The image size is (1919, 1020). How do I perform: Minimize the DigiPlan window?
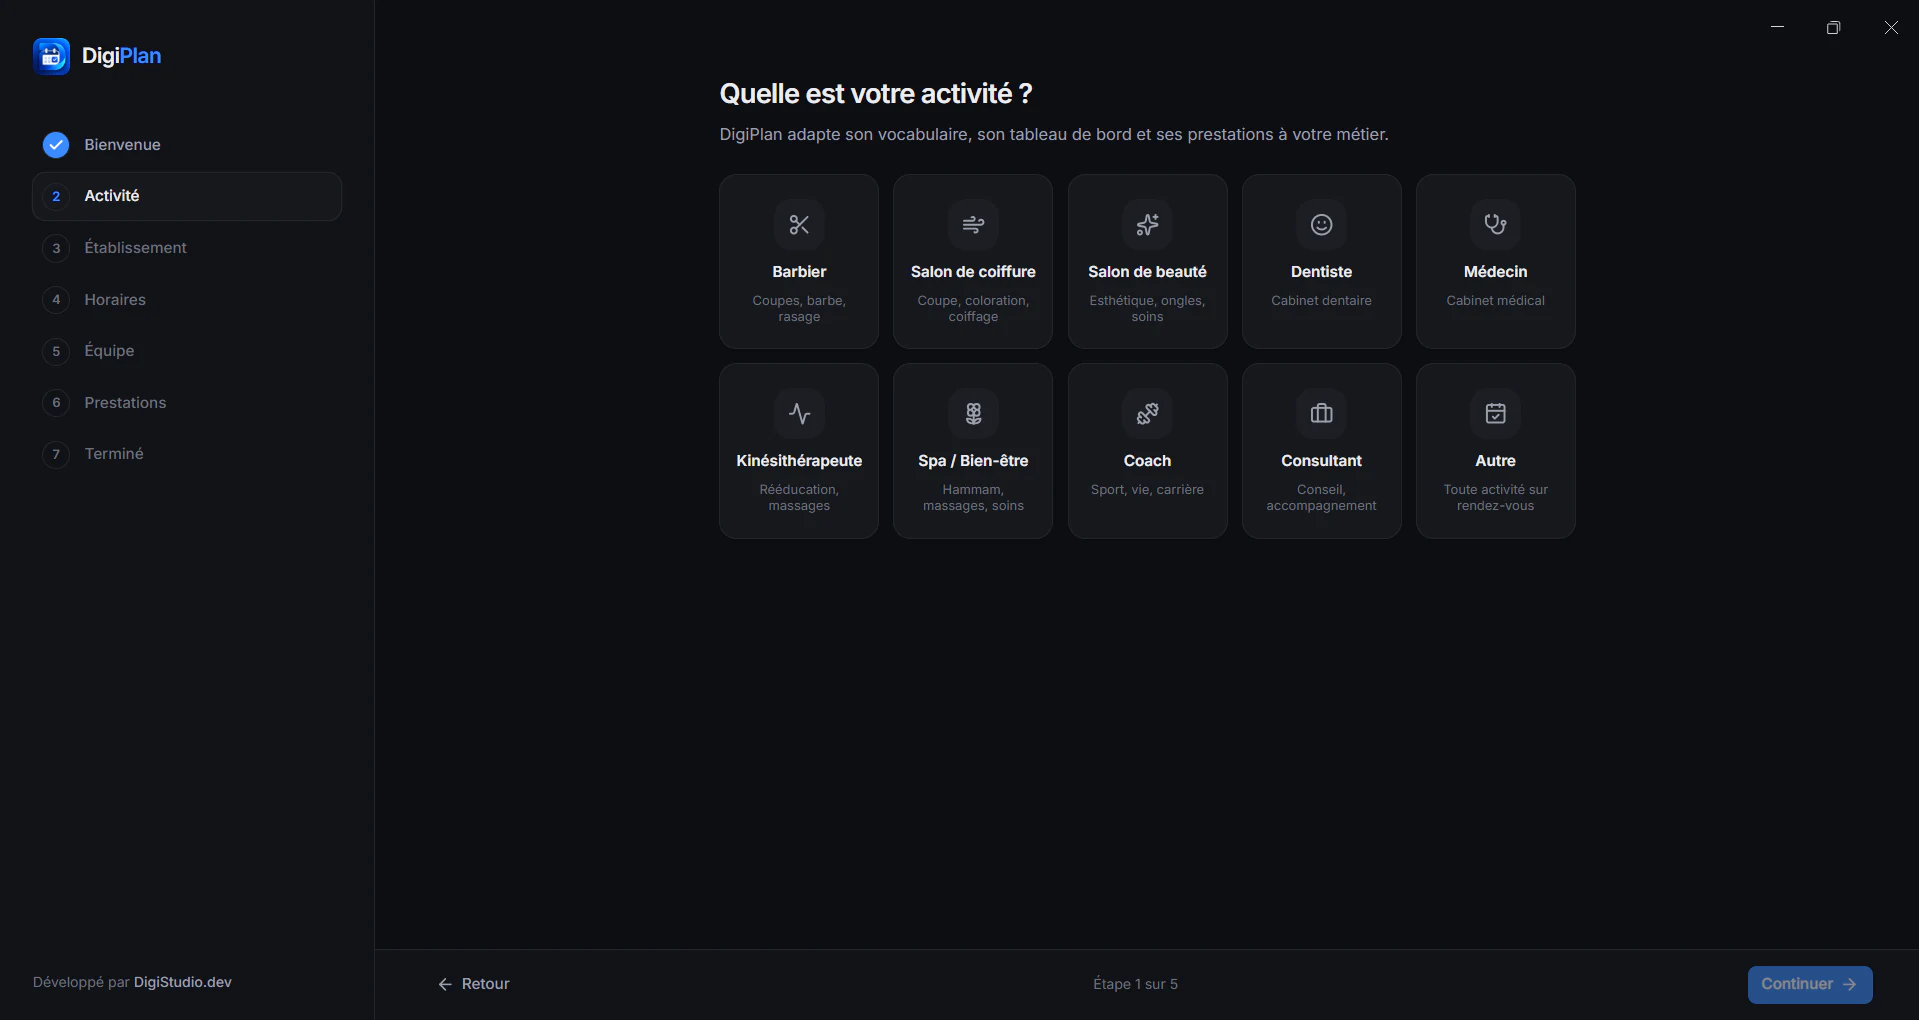1777,27
